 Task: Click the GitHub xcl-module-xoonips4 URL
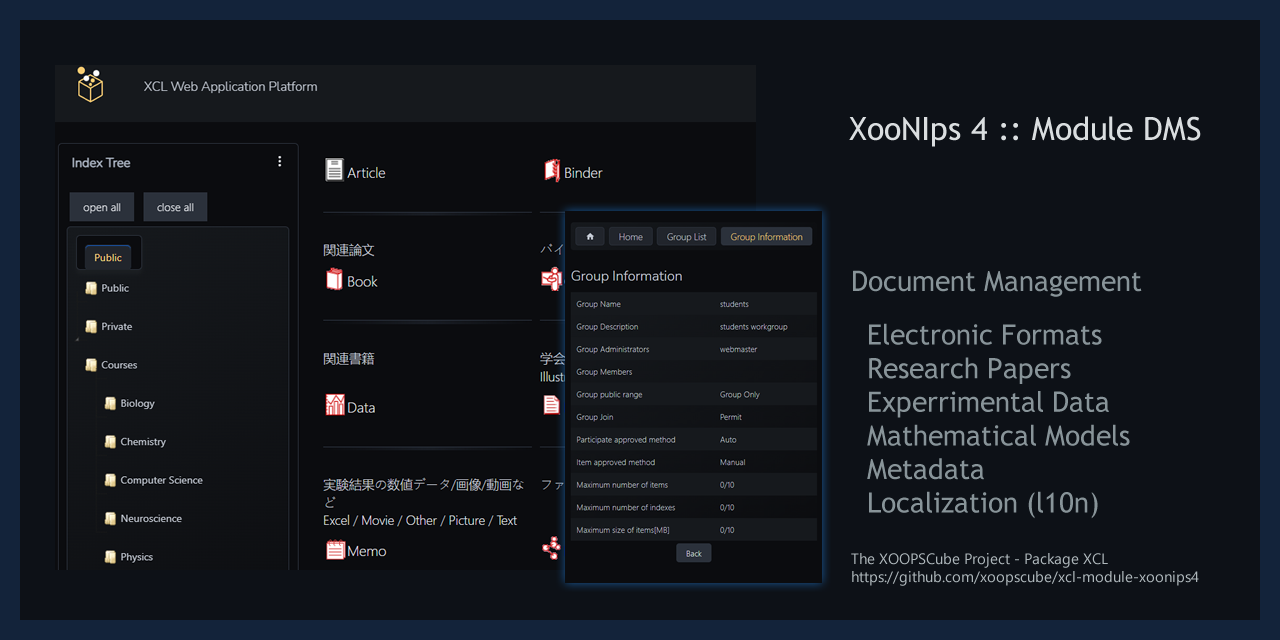1025,577
